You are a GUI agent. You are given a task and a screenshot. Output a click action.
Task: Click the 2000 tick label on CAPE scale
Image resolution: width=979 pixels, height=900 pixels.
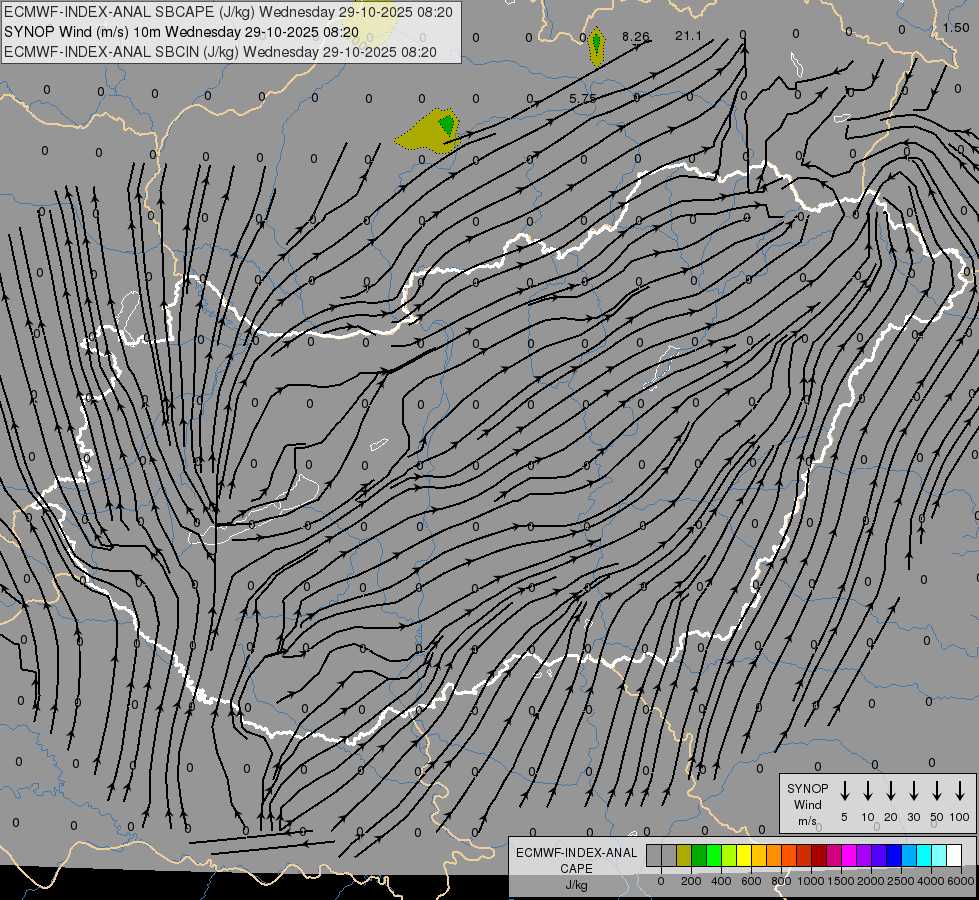click(x=870, y=881)
